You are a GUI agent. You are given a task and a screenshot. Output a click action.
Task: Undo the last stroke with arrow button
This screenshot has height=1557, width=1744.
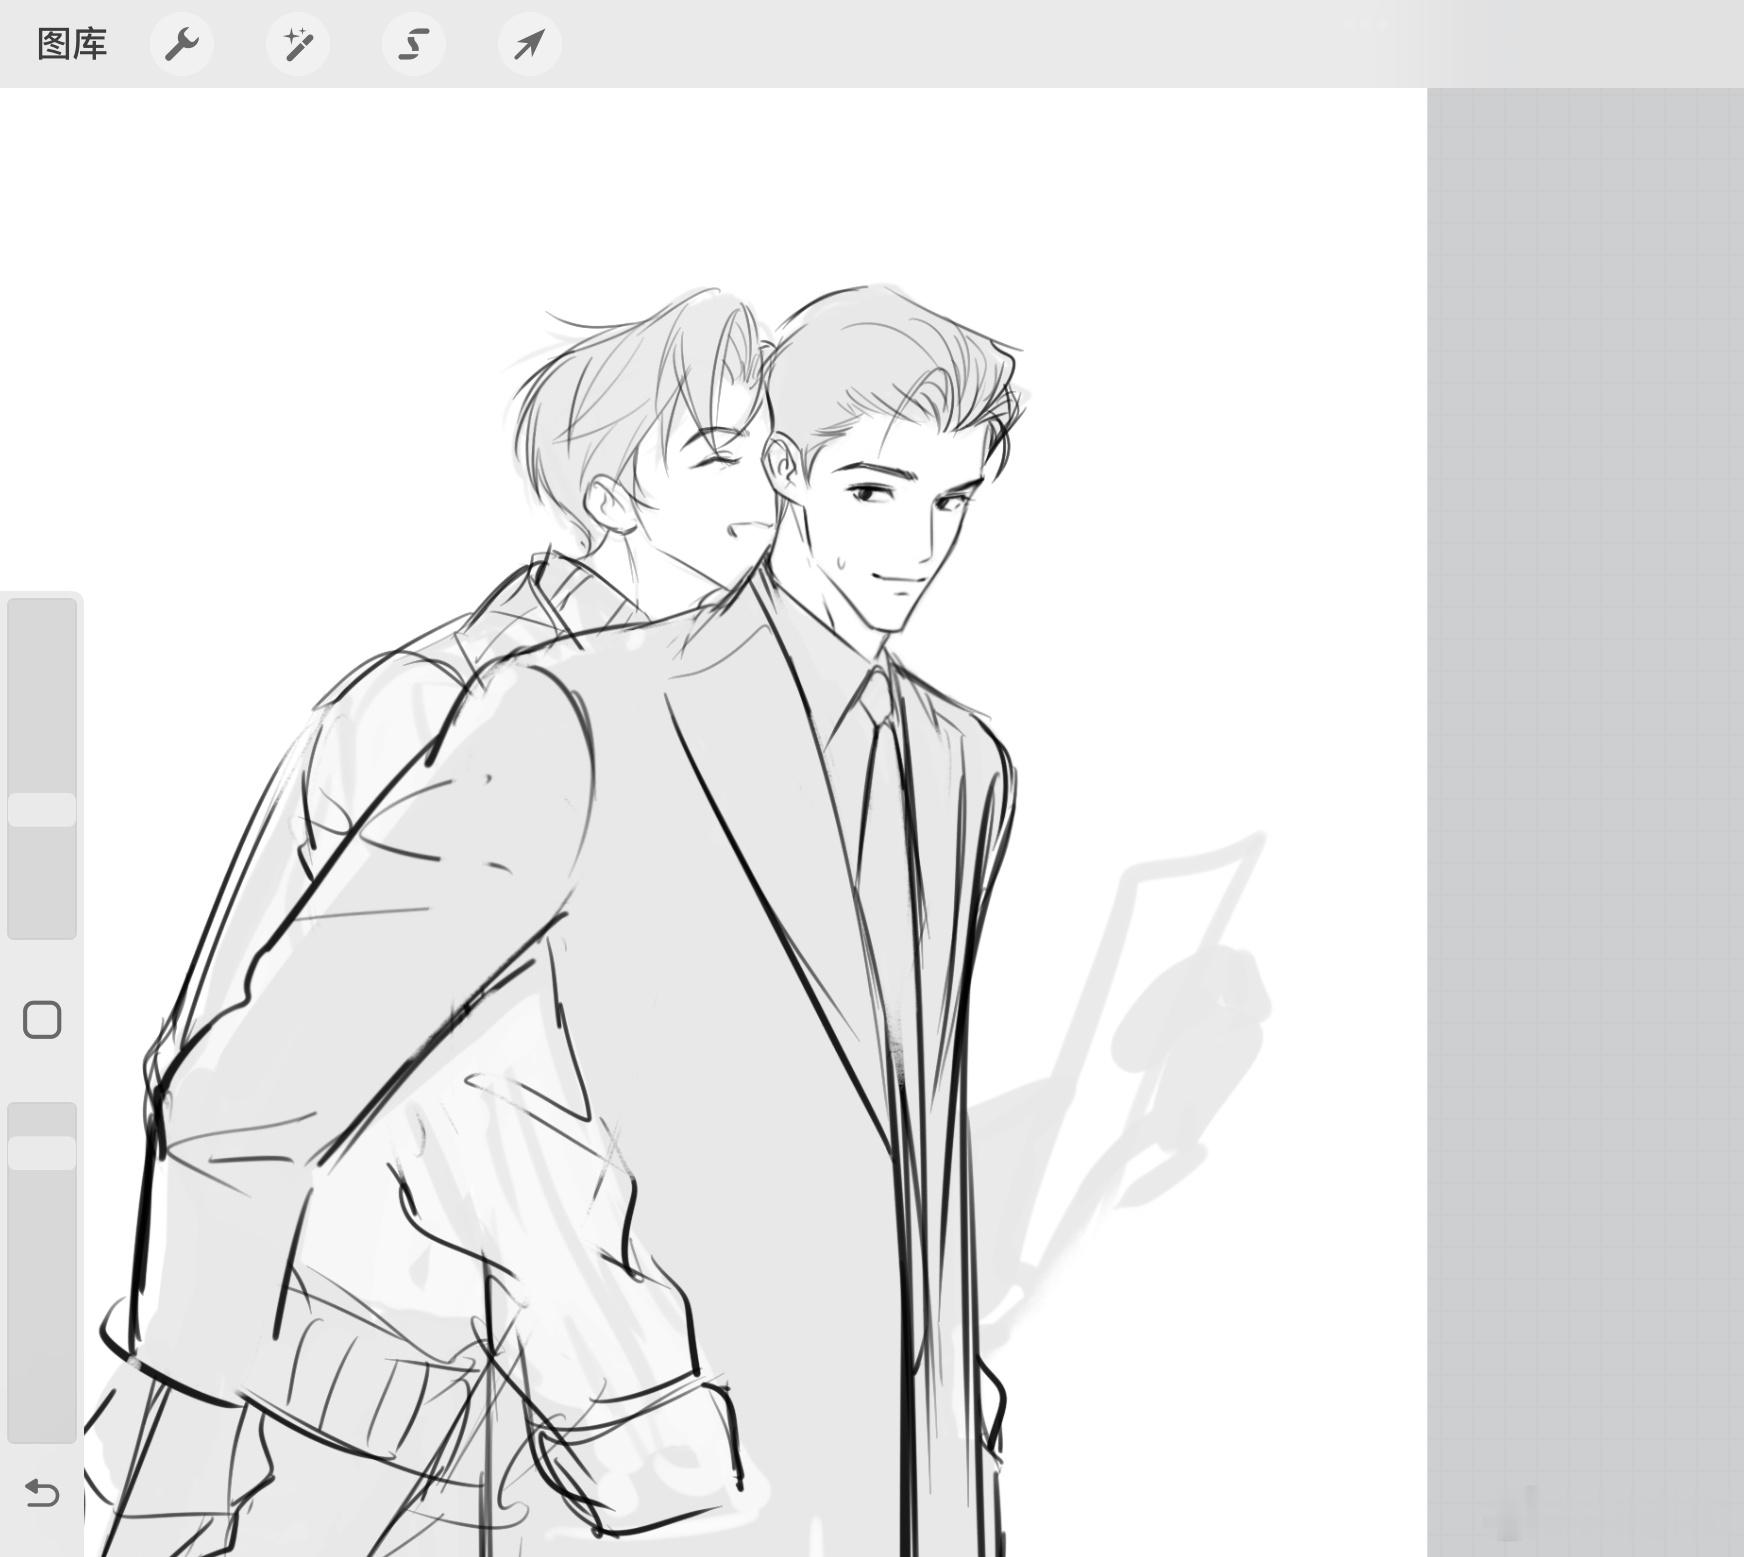coord(42,1493)
